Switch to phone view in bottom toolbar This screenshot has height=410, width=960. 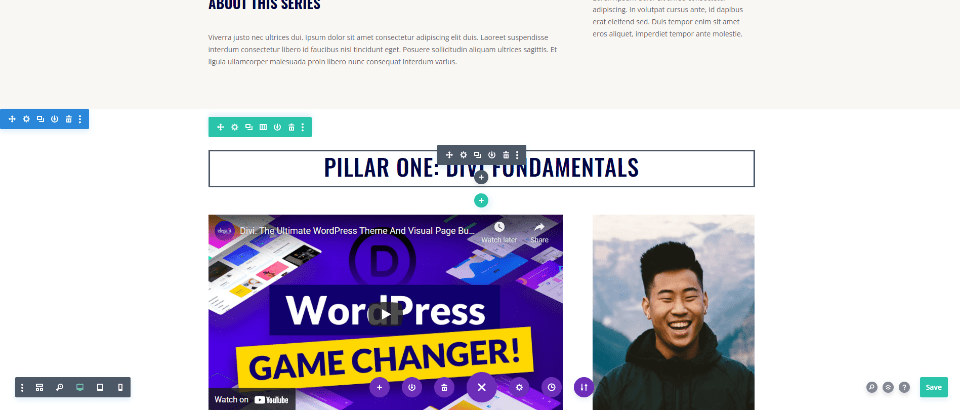[120, 387]
